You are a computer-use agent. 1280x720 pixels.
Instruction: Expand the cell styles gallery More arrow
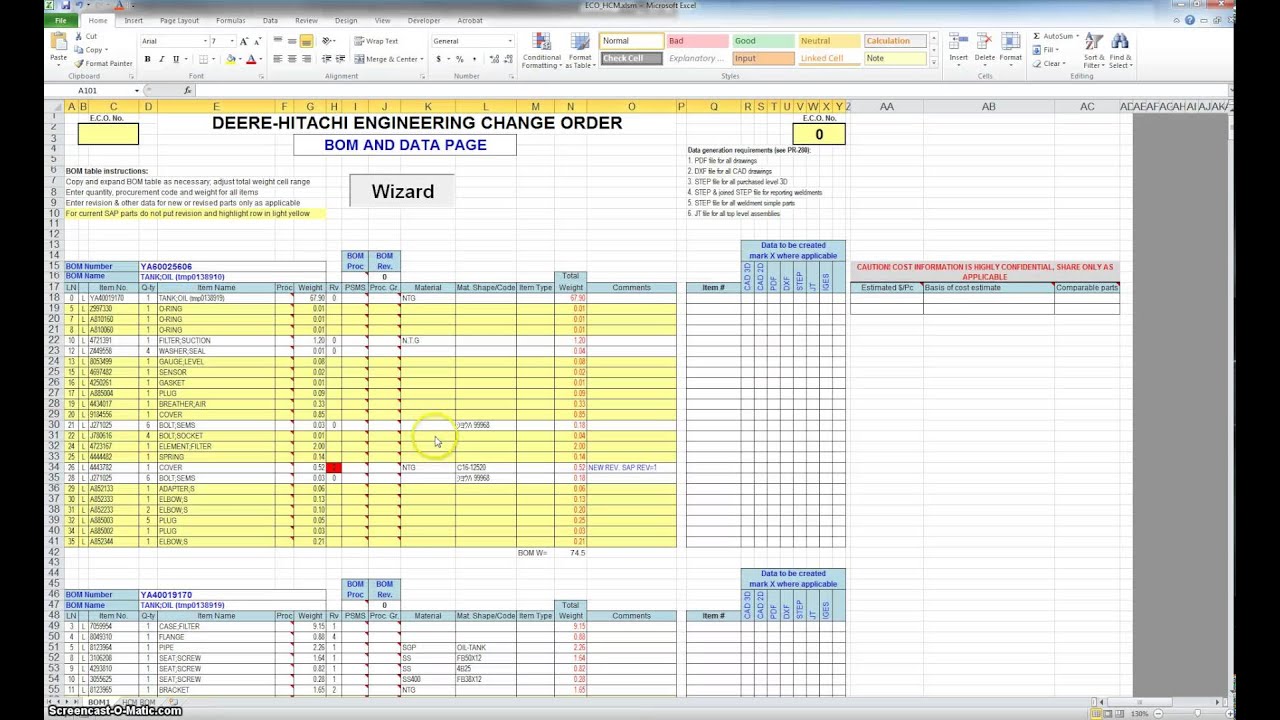click(x=934, y=62)
